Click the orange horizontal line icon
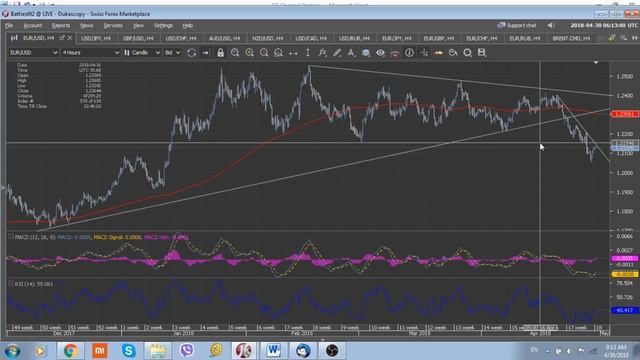Screen dimensions: 640x360 pos(438,53)
